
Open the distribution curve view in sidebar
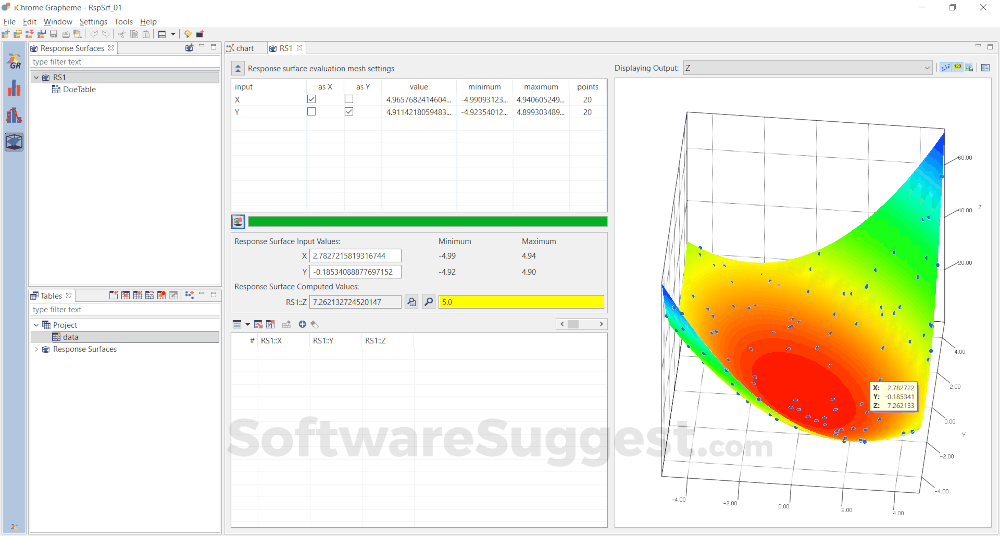click(14, 115)
